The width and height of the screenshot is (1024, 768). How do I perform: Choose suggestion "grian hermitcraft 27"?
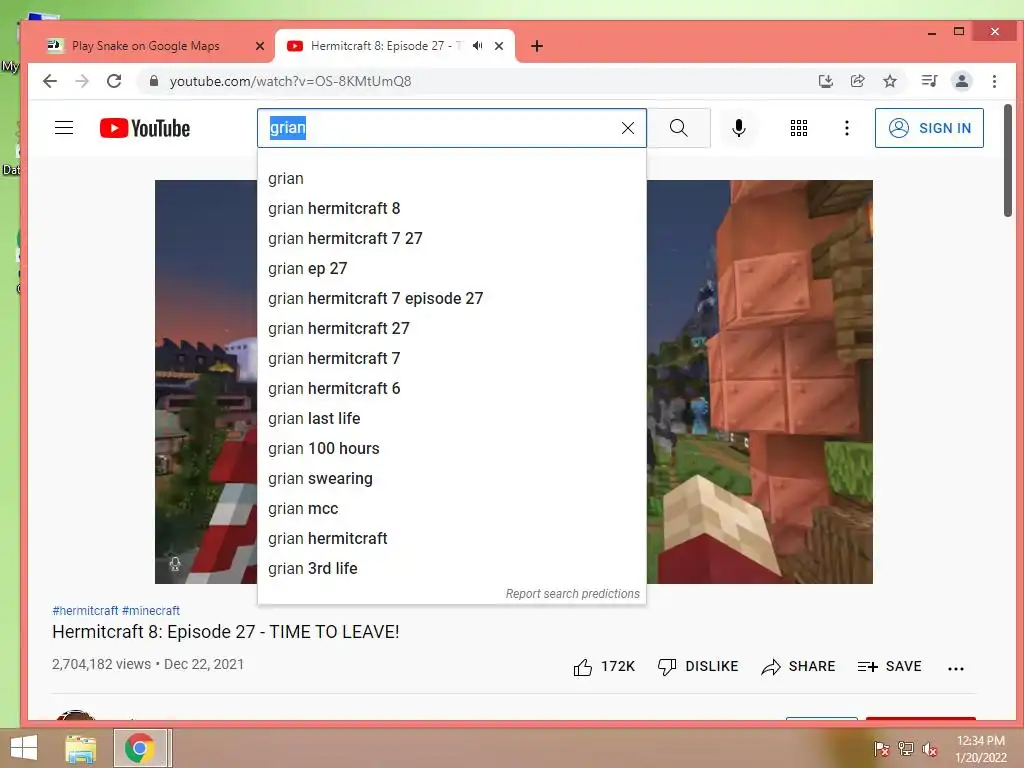click(x=451, y=328)
